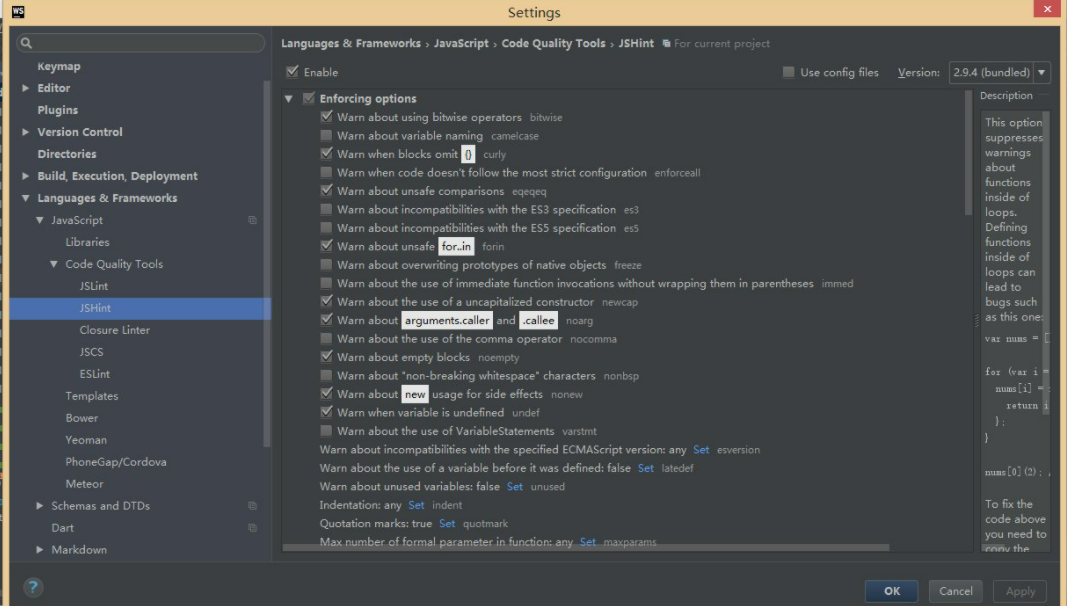Enable the varstmt VariableStatements warning
Screen dimensions: 1067x606
[327, 431]
